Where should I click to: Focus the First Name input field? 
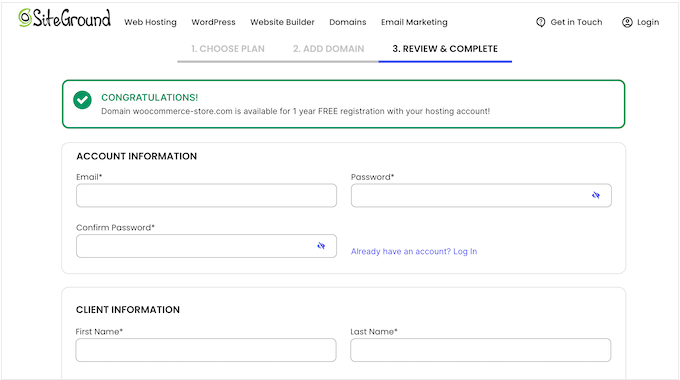click(206, 350)
